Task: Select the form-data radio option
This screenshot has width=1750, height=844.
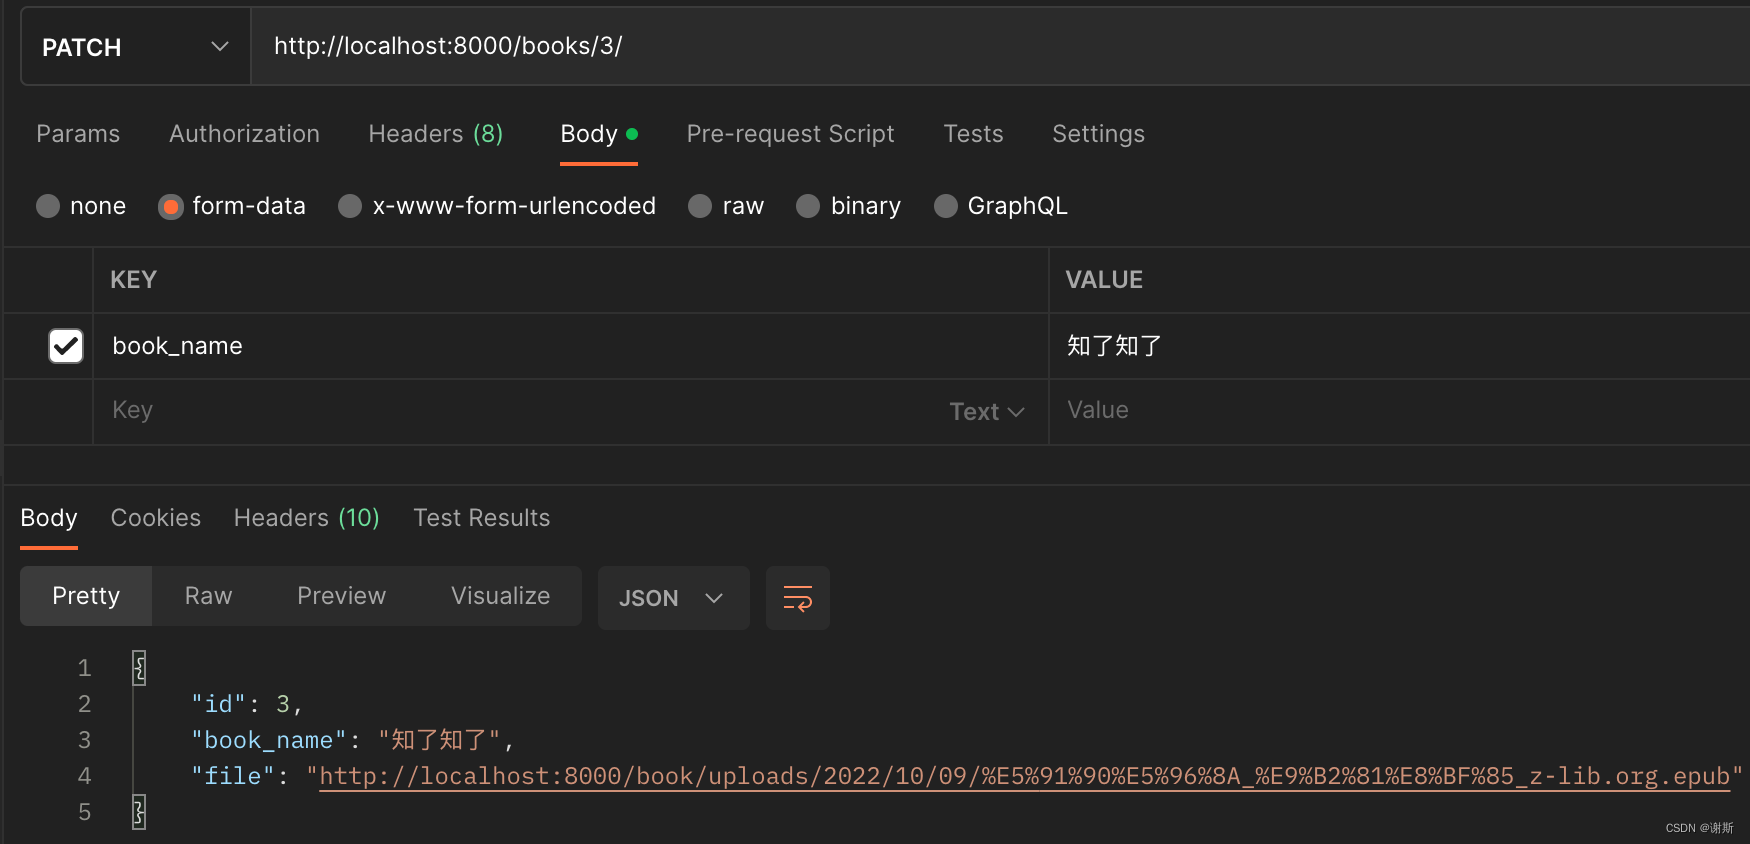Action: click(x=232, y=206)
